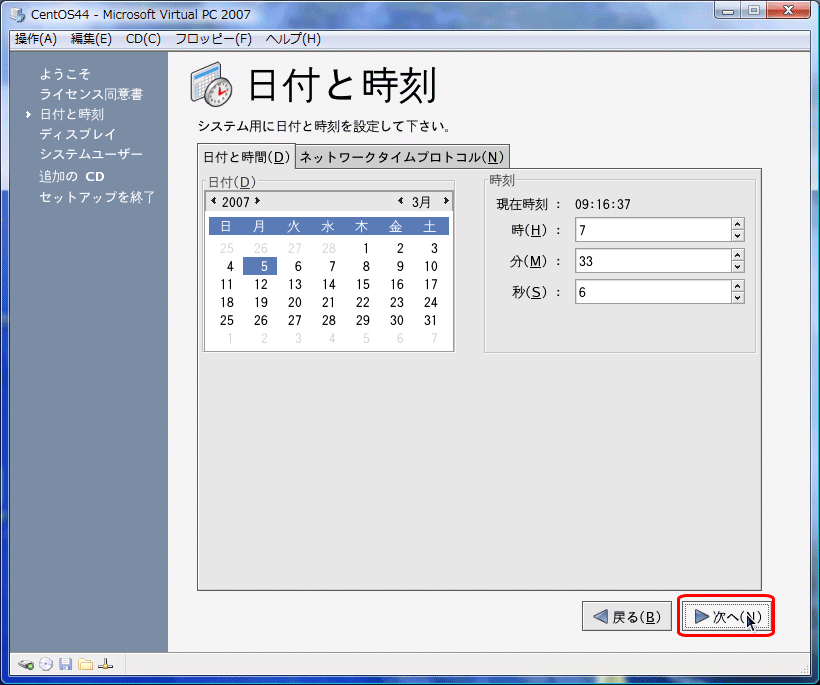Click current time 09:16:37 text
Screen dimensions: 820x685
tap(603, 204)
